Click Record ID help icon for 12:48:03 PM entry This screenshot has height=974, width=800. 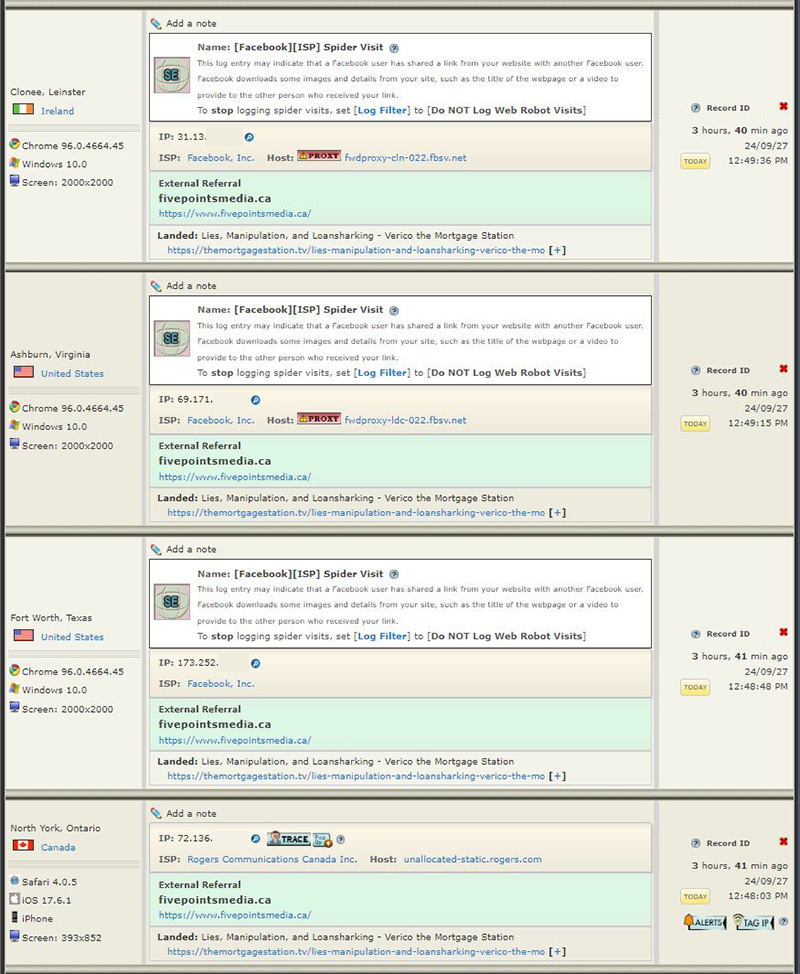pyautogui.click(x=696, y=844)
